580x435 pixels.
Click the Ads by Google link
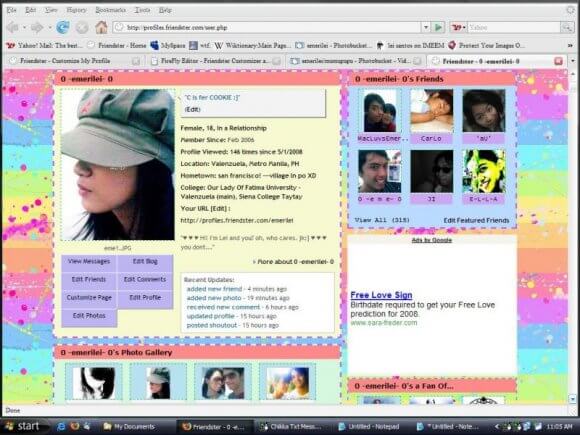432,240
